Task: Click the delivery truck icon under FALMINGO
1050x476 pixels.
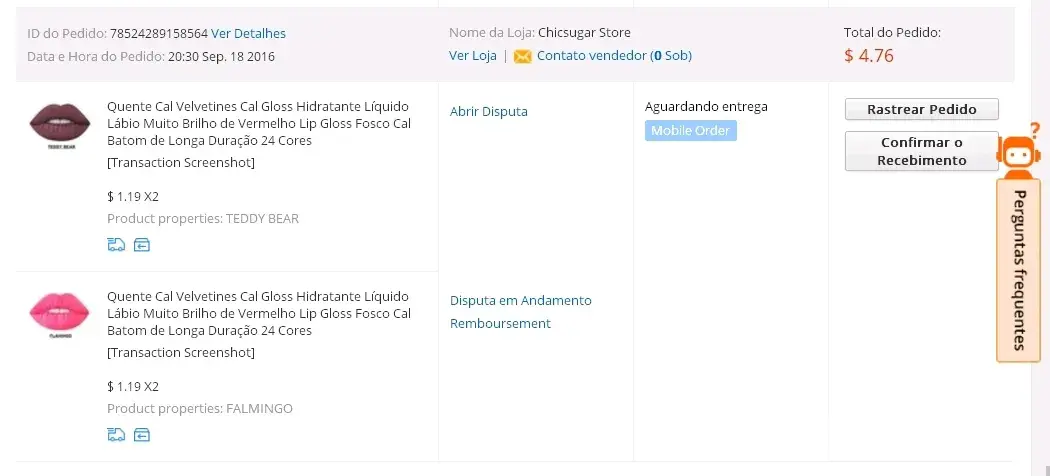Action: (x=116, y=434)
